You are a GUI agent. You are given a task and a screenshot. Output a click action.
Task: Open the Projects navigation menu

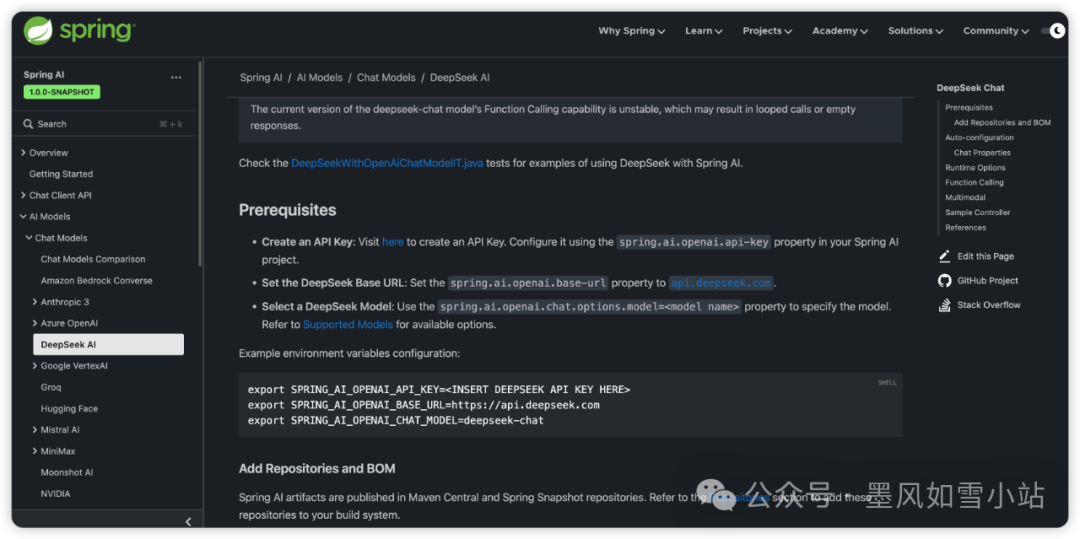coord(767,31)
